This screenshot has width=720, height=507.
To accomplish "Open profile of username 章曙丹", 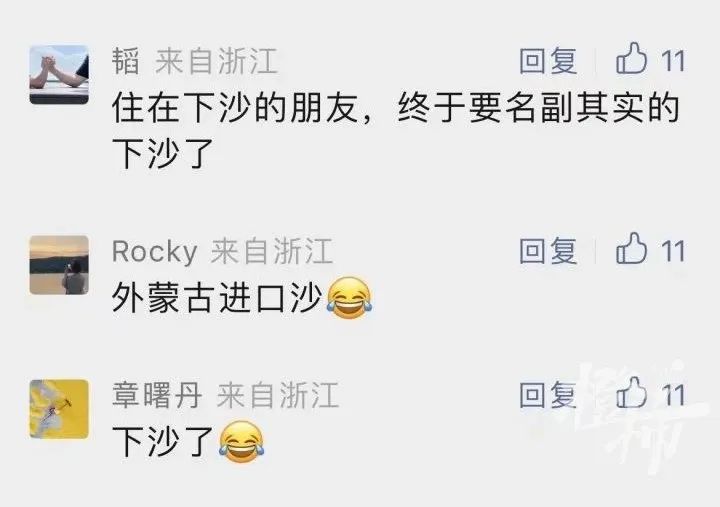I will [x=157, y=395].
